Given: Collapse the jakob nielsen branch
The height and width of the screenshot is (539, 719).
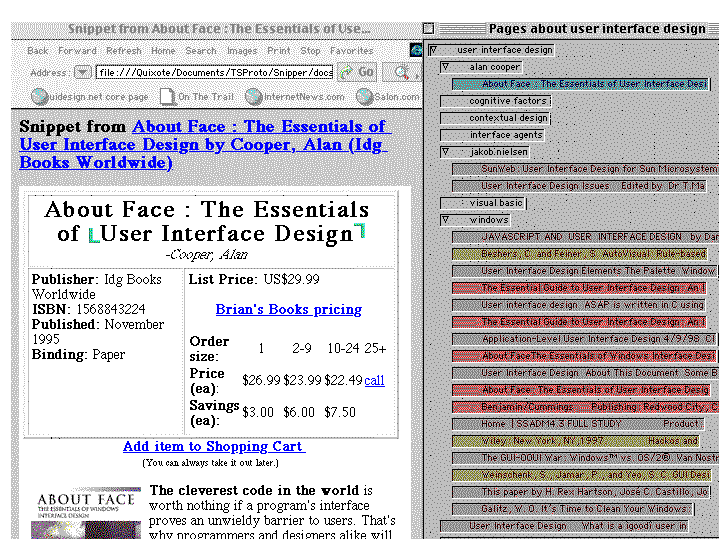Looking at the screenshot, I should click(446, 152).
